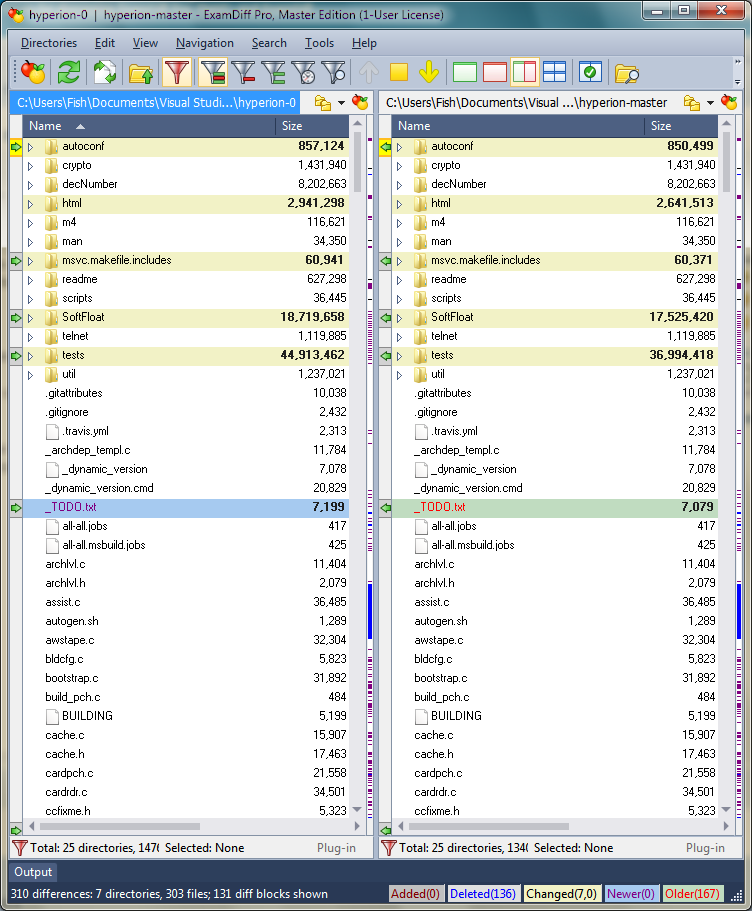Click the right pane scroll down arrow
752x911 pixels.
(726, 809)
